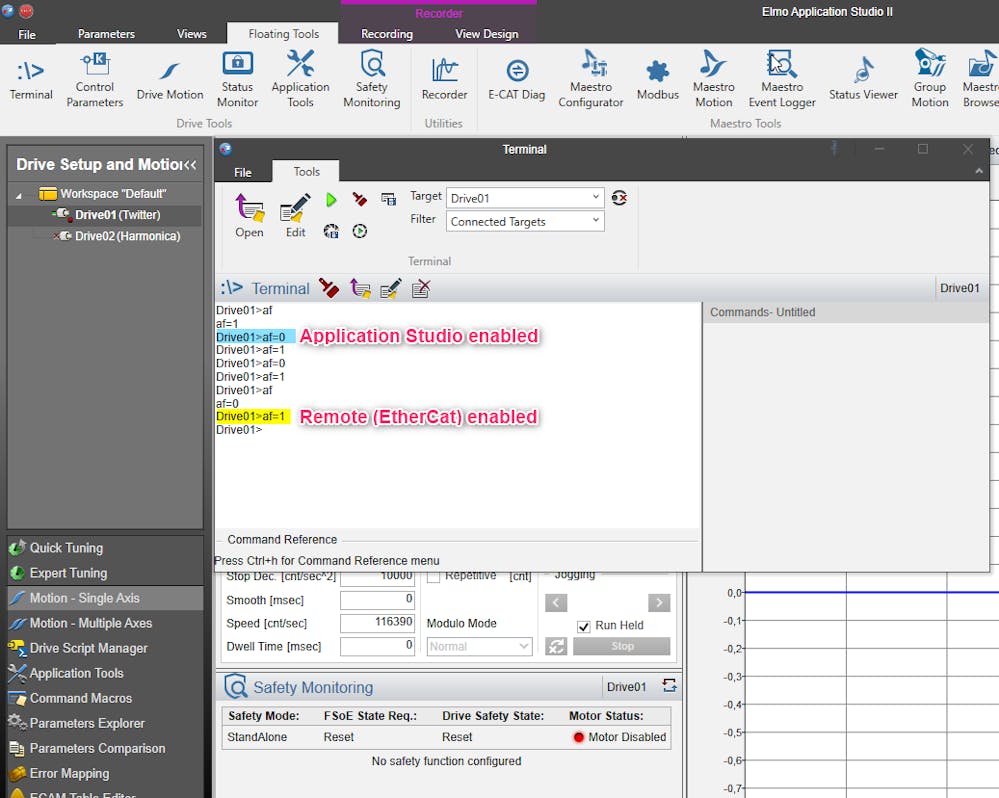This screenshot has height=798, width=999.
Task: Select Drive01 (Twitter) in the workspace tree
Action: pos(117,215)
